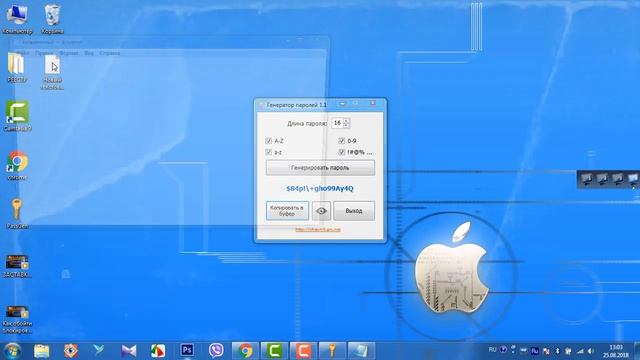Open the orange website link in generator window
This screenshot has height=360, width=640.
318,230
